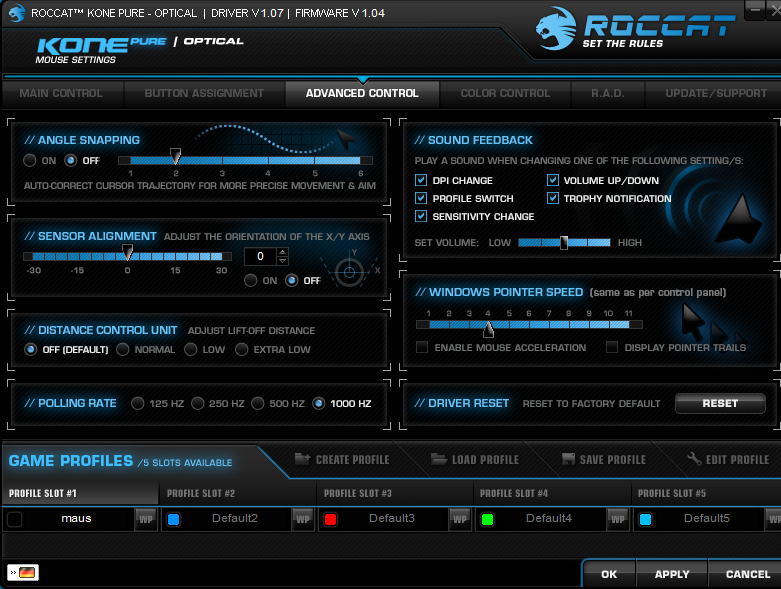Image resolution: width=781 pixels, height=589 pixels.
Task: Click the WP icon beside Default4
Action: pos(618,519)
